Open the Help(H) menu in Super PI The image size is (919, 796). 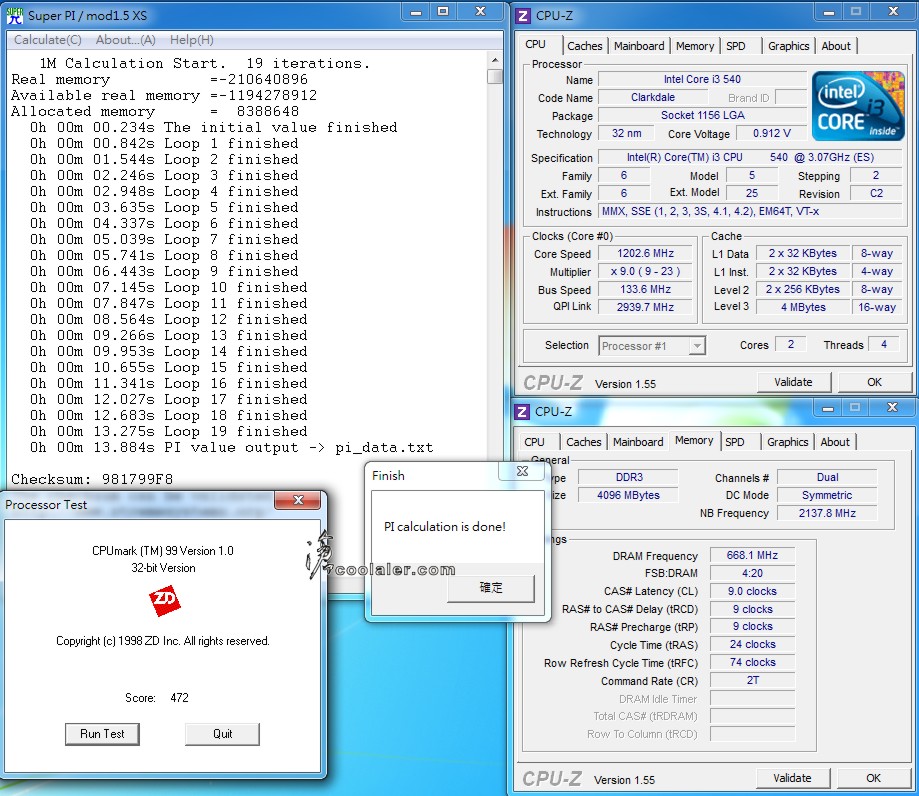click(192, 40)
